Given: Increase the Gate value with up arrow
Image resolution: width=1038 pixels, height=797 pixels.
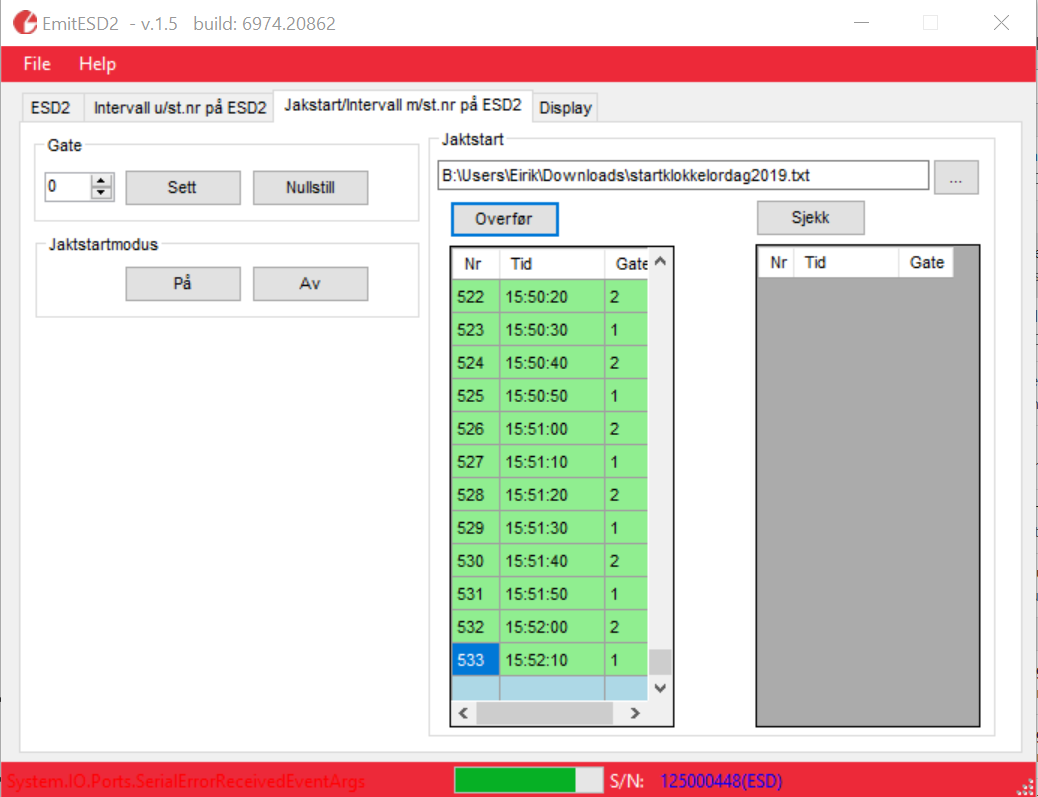Looking at the screenshot, I should (101, 181).
